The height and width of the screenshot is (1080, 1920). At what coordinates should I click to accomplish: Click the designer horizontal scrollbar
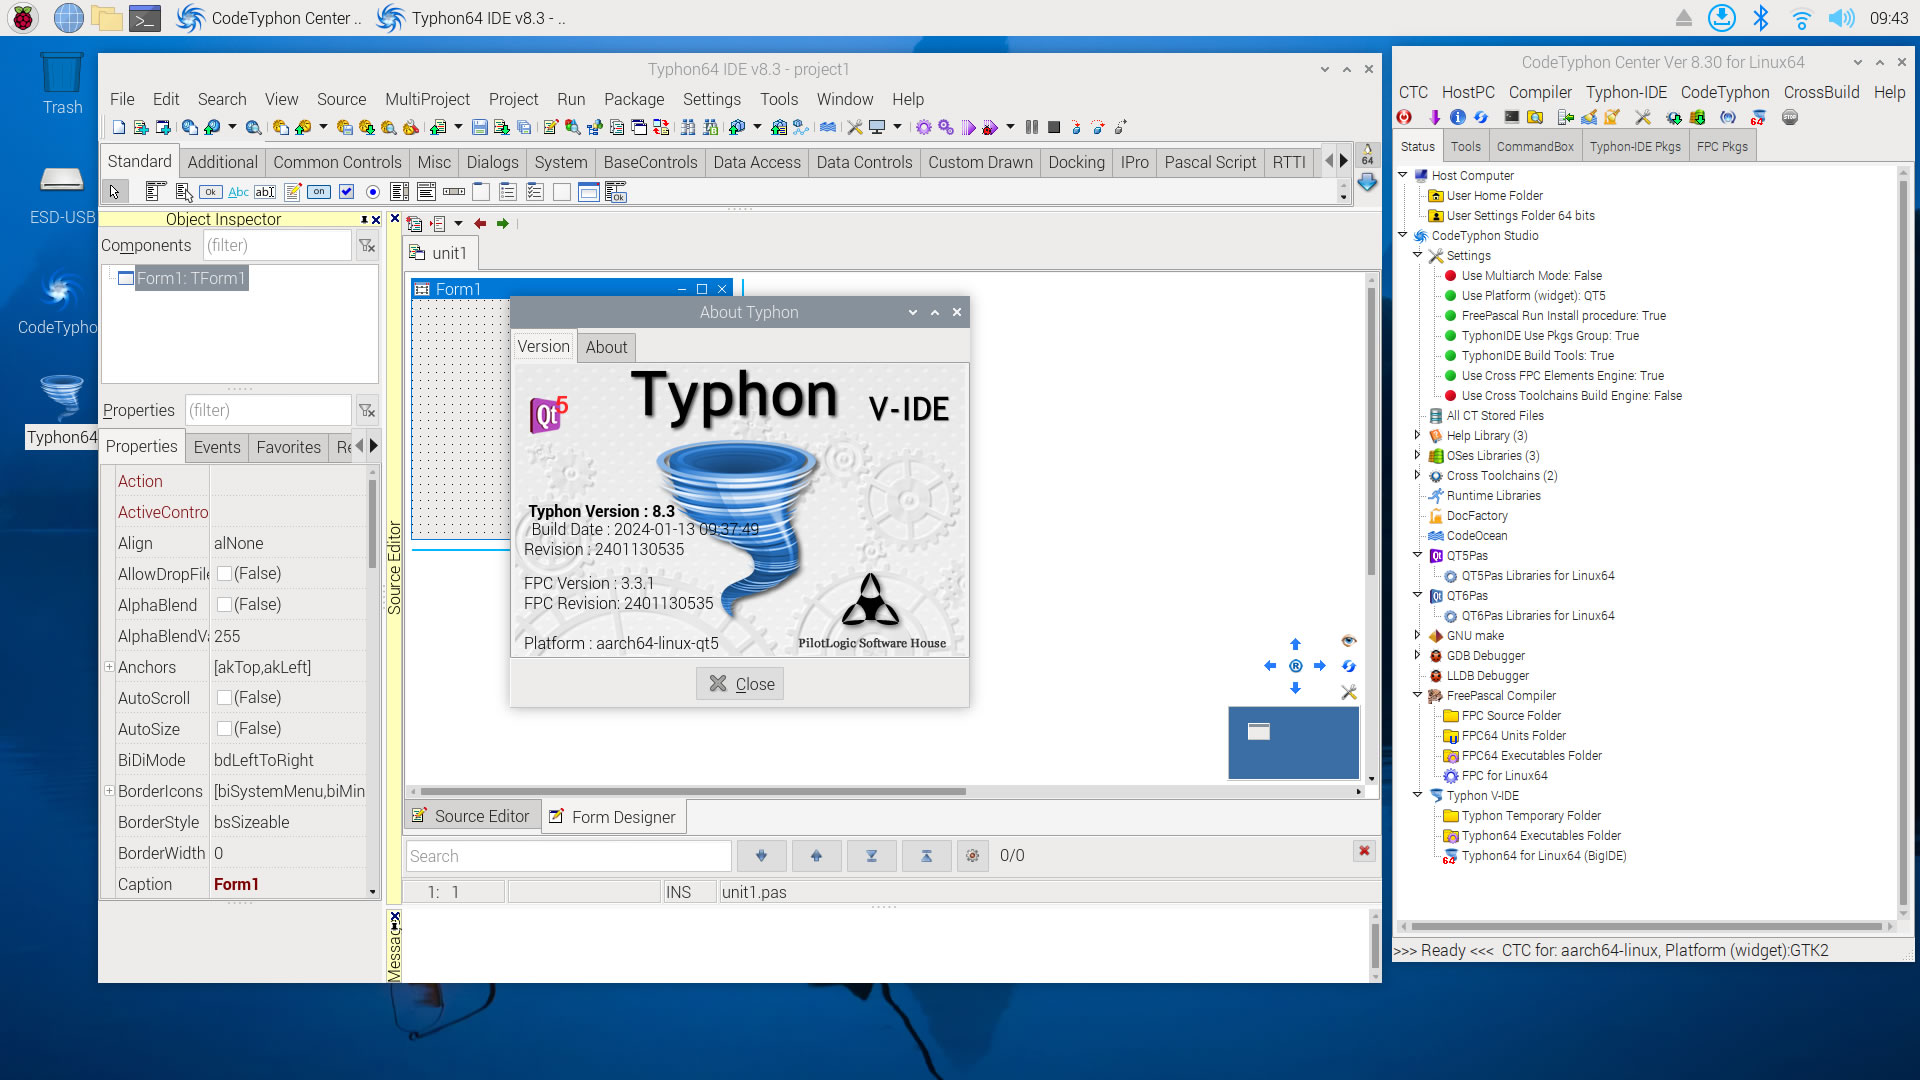point(693,791)
